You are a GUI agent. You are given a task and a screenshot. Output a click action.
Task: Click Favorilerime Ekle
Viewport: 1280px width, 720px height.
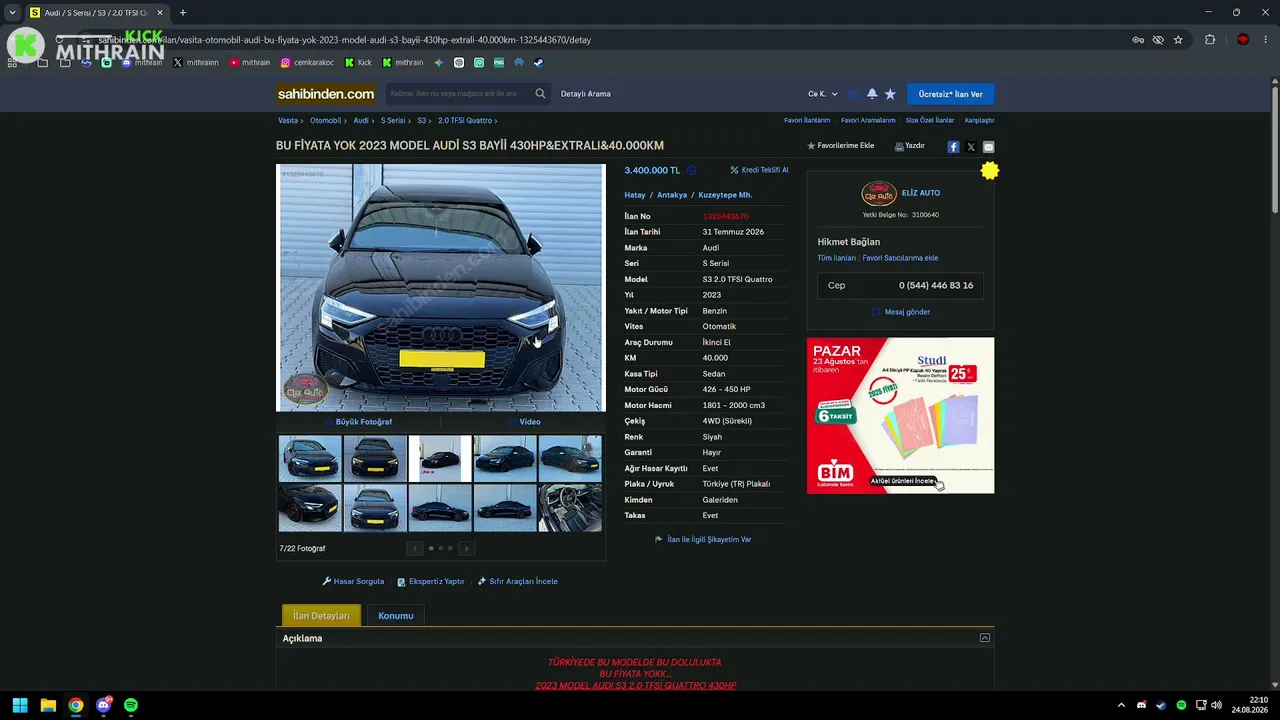tap(841, 146)
